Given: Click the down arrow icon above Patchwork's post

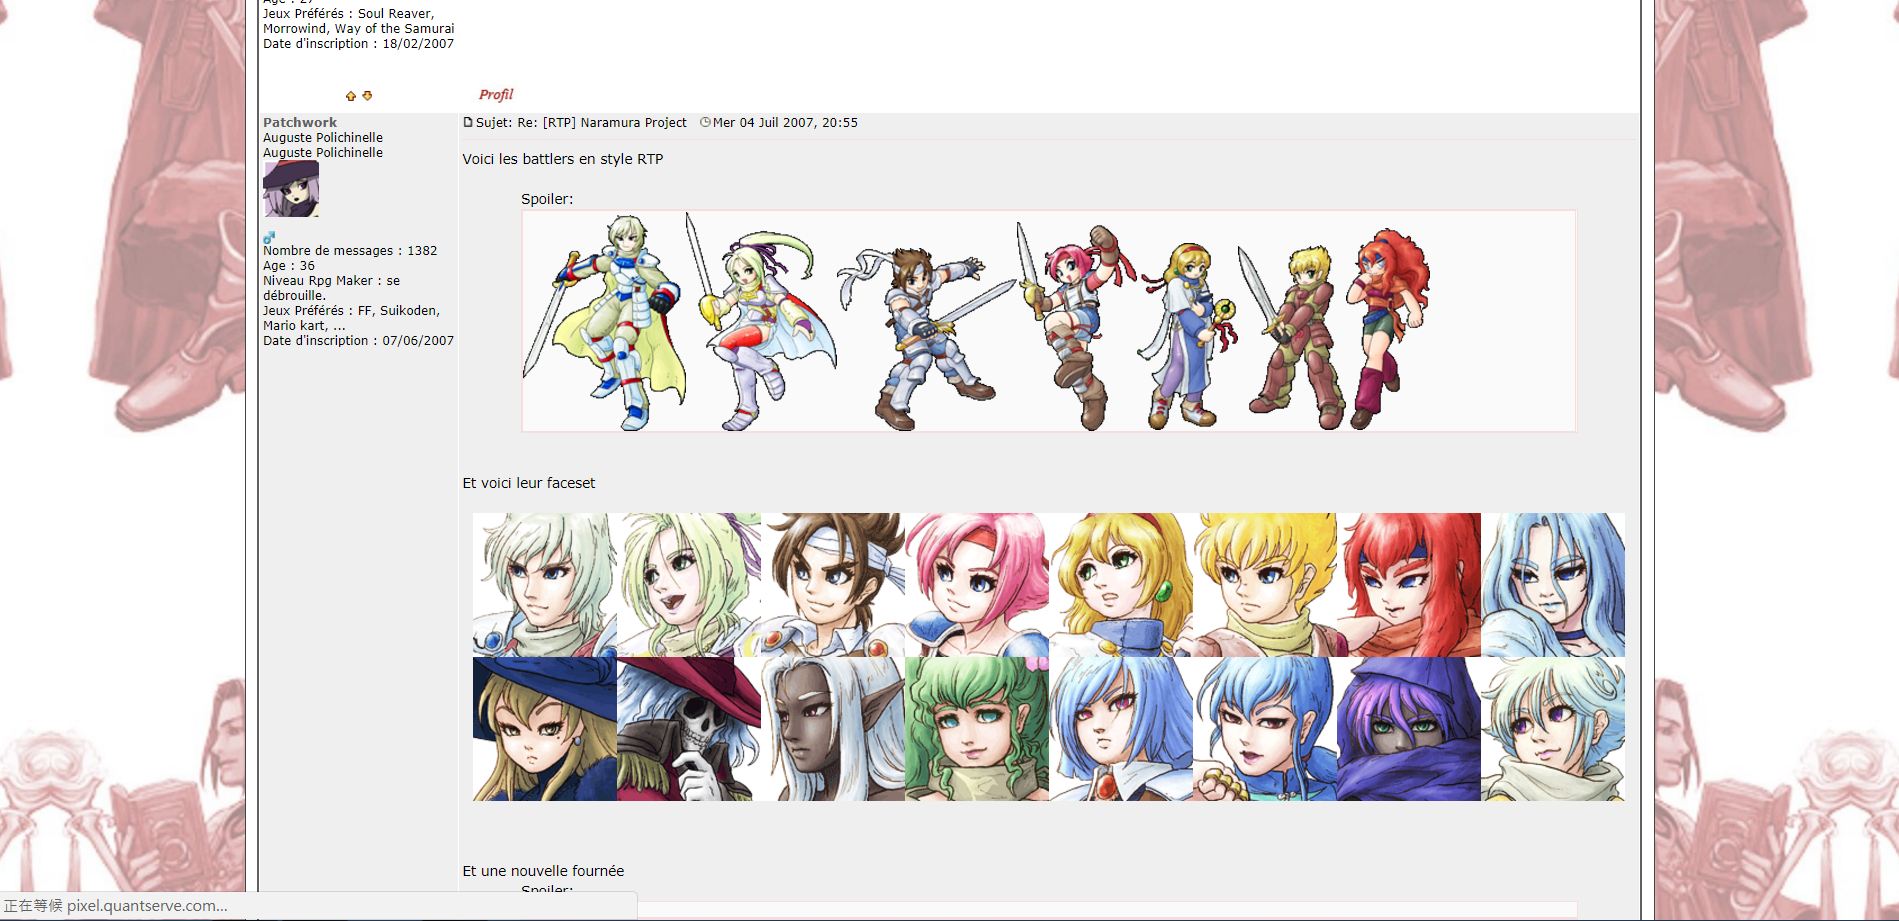Looking at the screenshot, I should pos(367,96).
